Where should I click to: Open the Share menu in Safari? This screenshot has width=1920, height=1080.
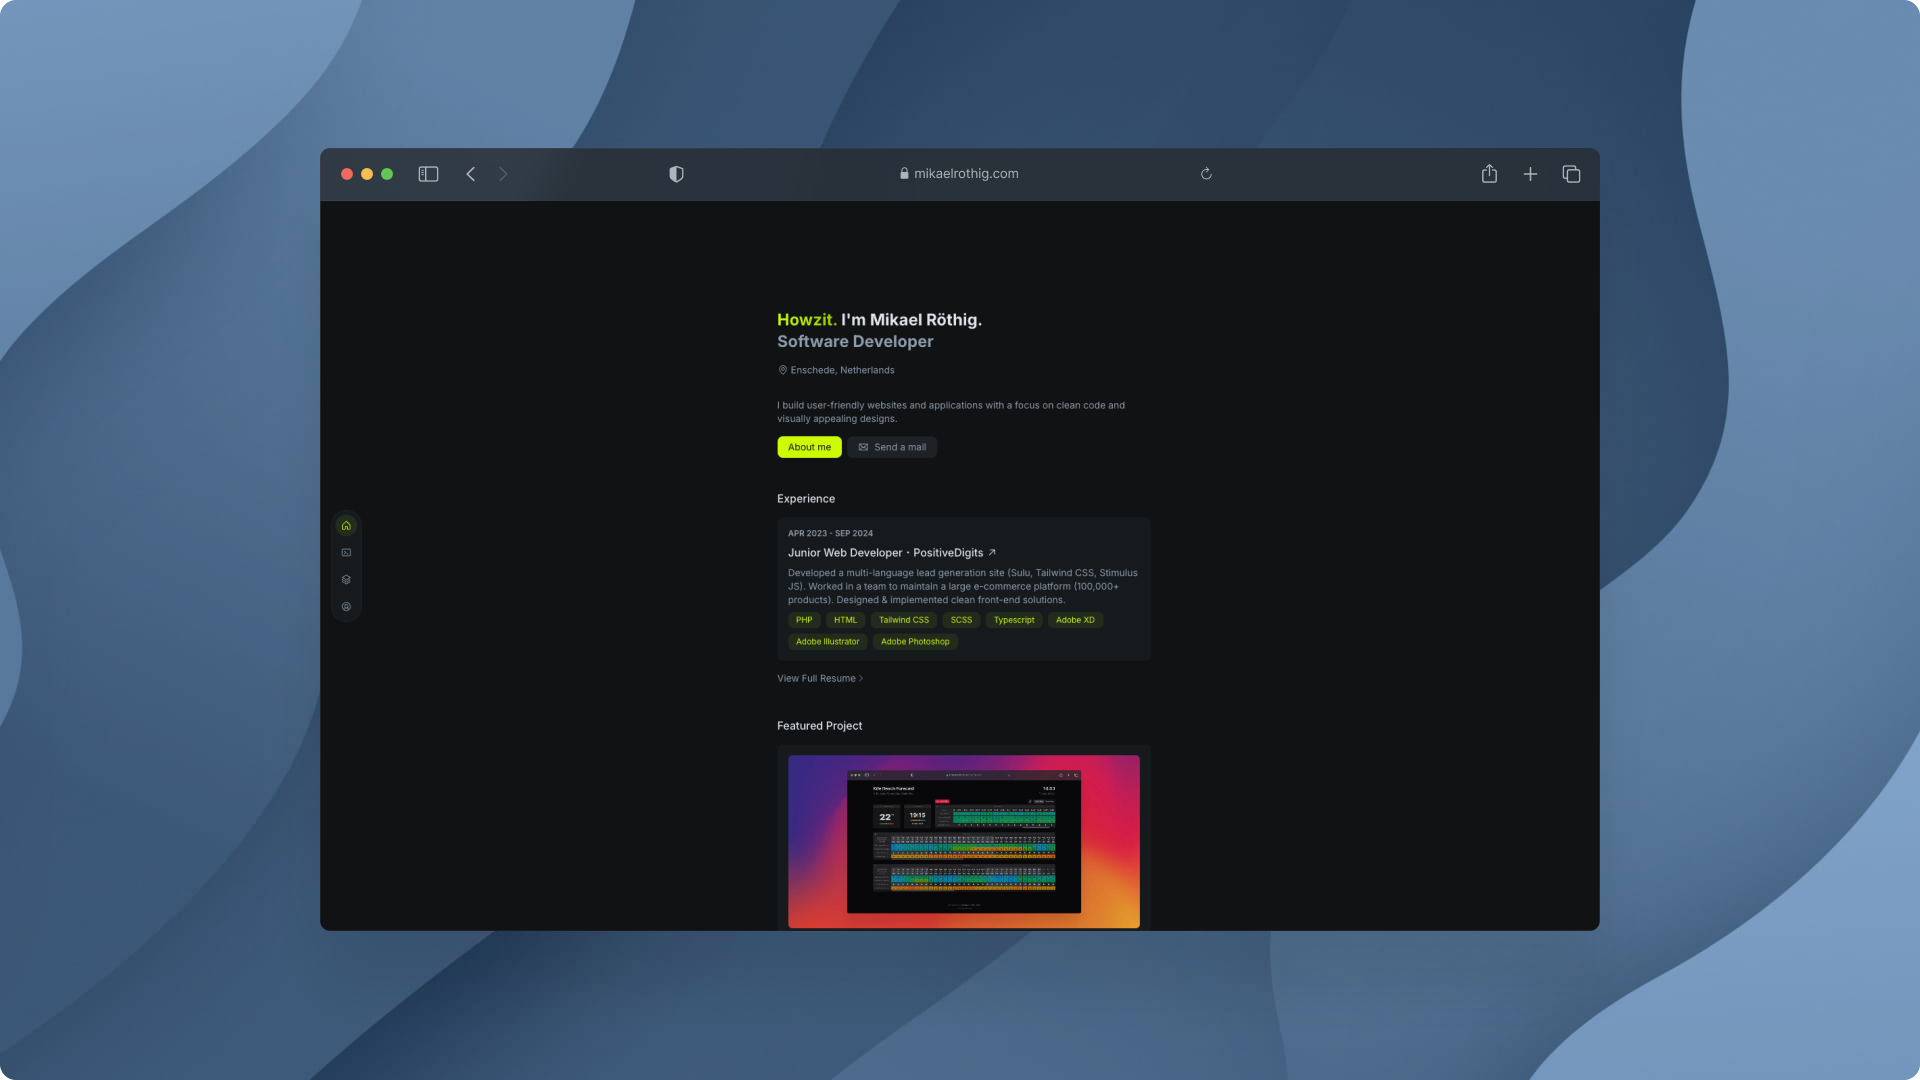pos(1489,174)
